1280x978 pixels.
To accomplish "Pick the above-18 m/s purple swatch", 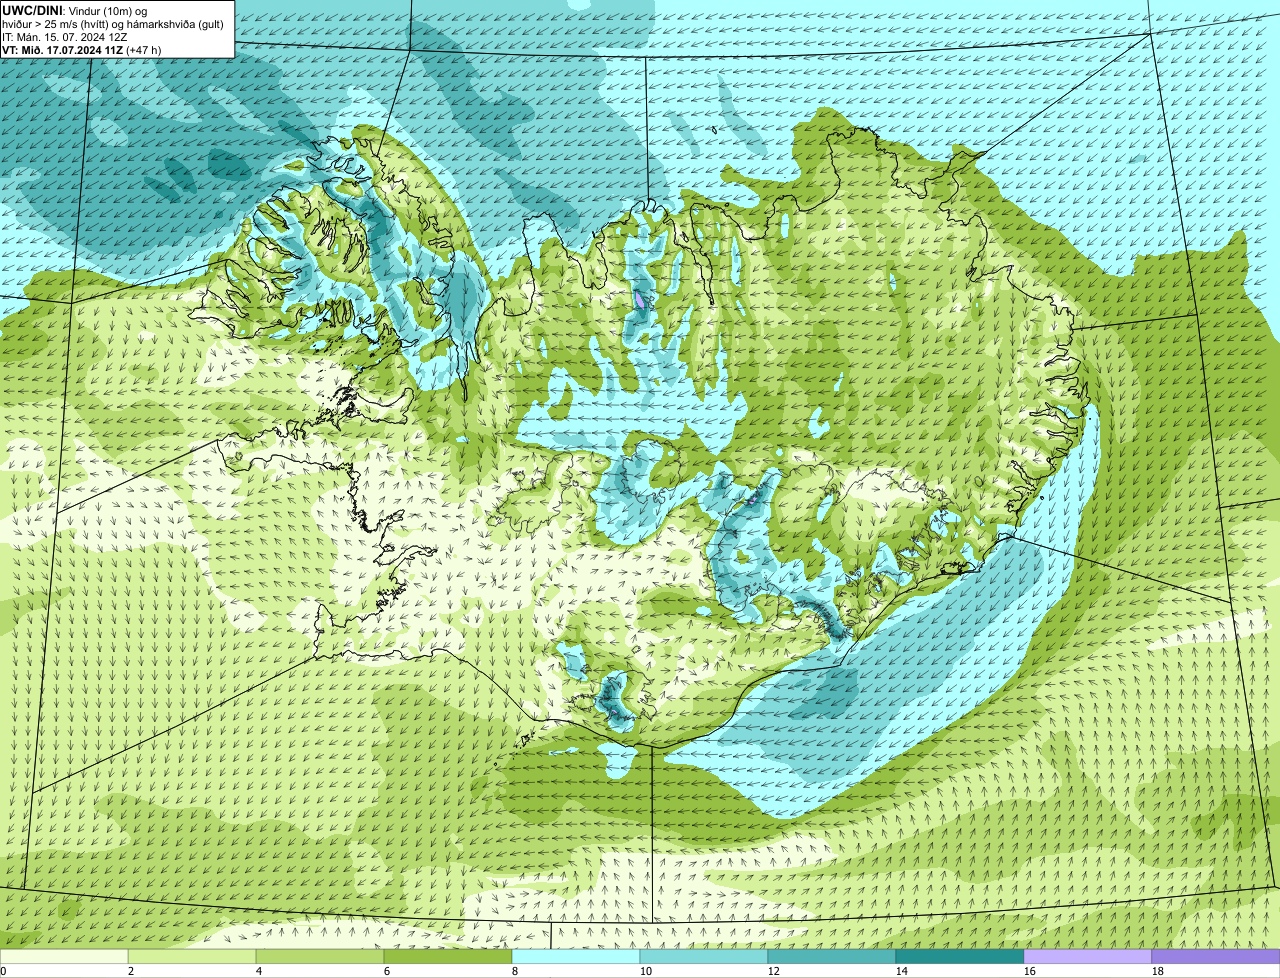I will [x=1216, y=956].
